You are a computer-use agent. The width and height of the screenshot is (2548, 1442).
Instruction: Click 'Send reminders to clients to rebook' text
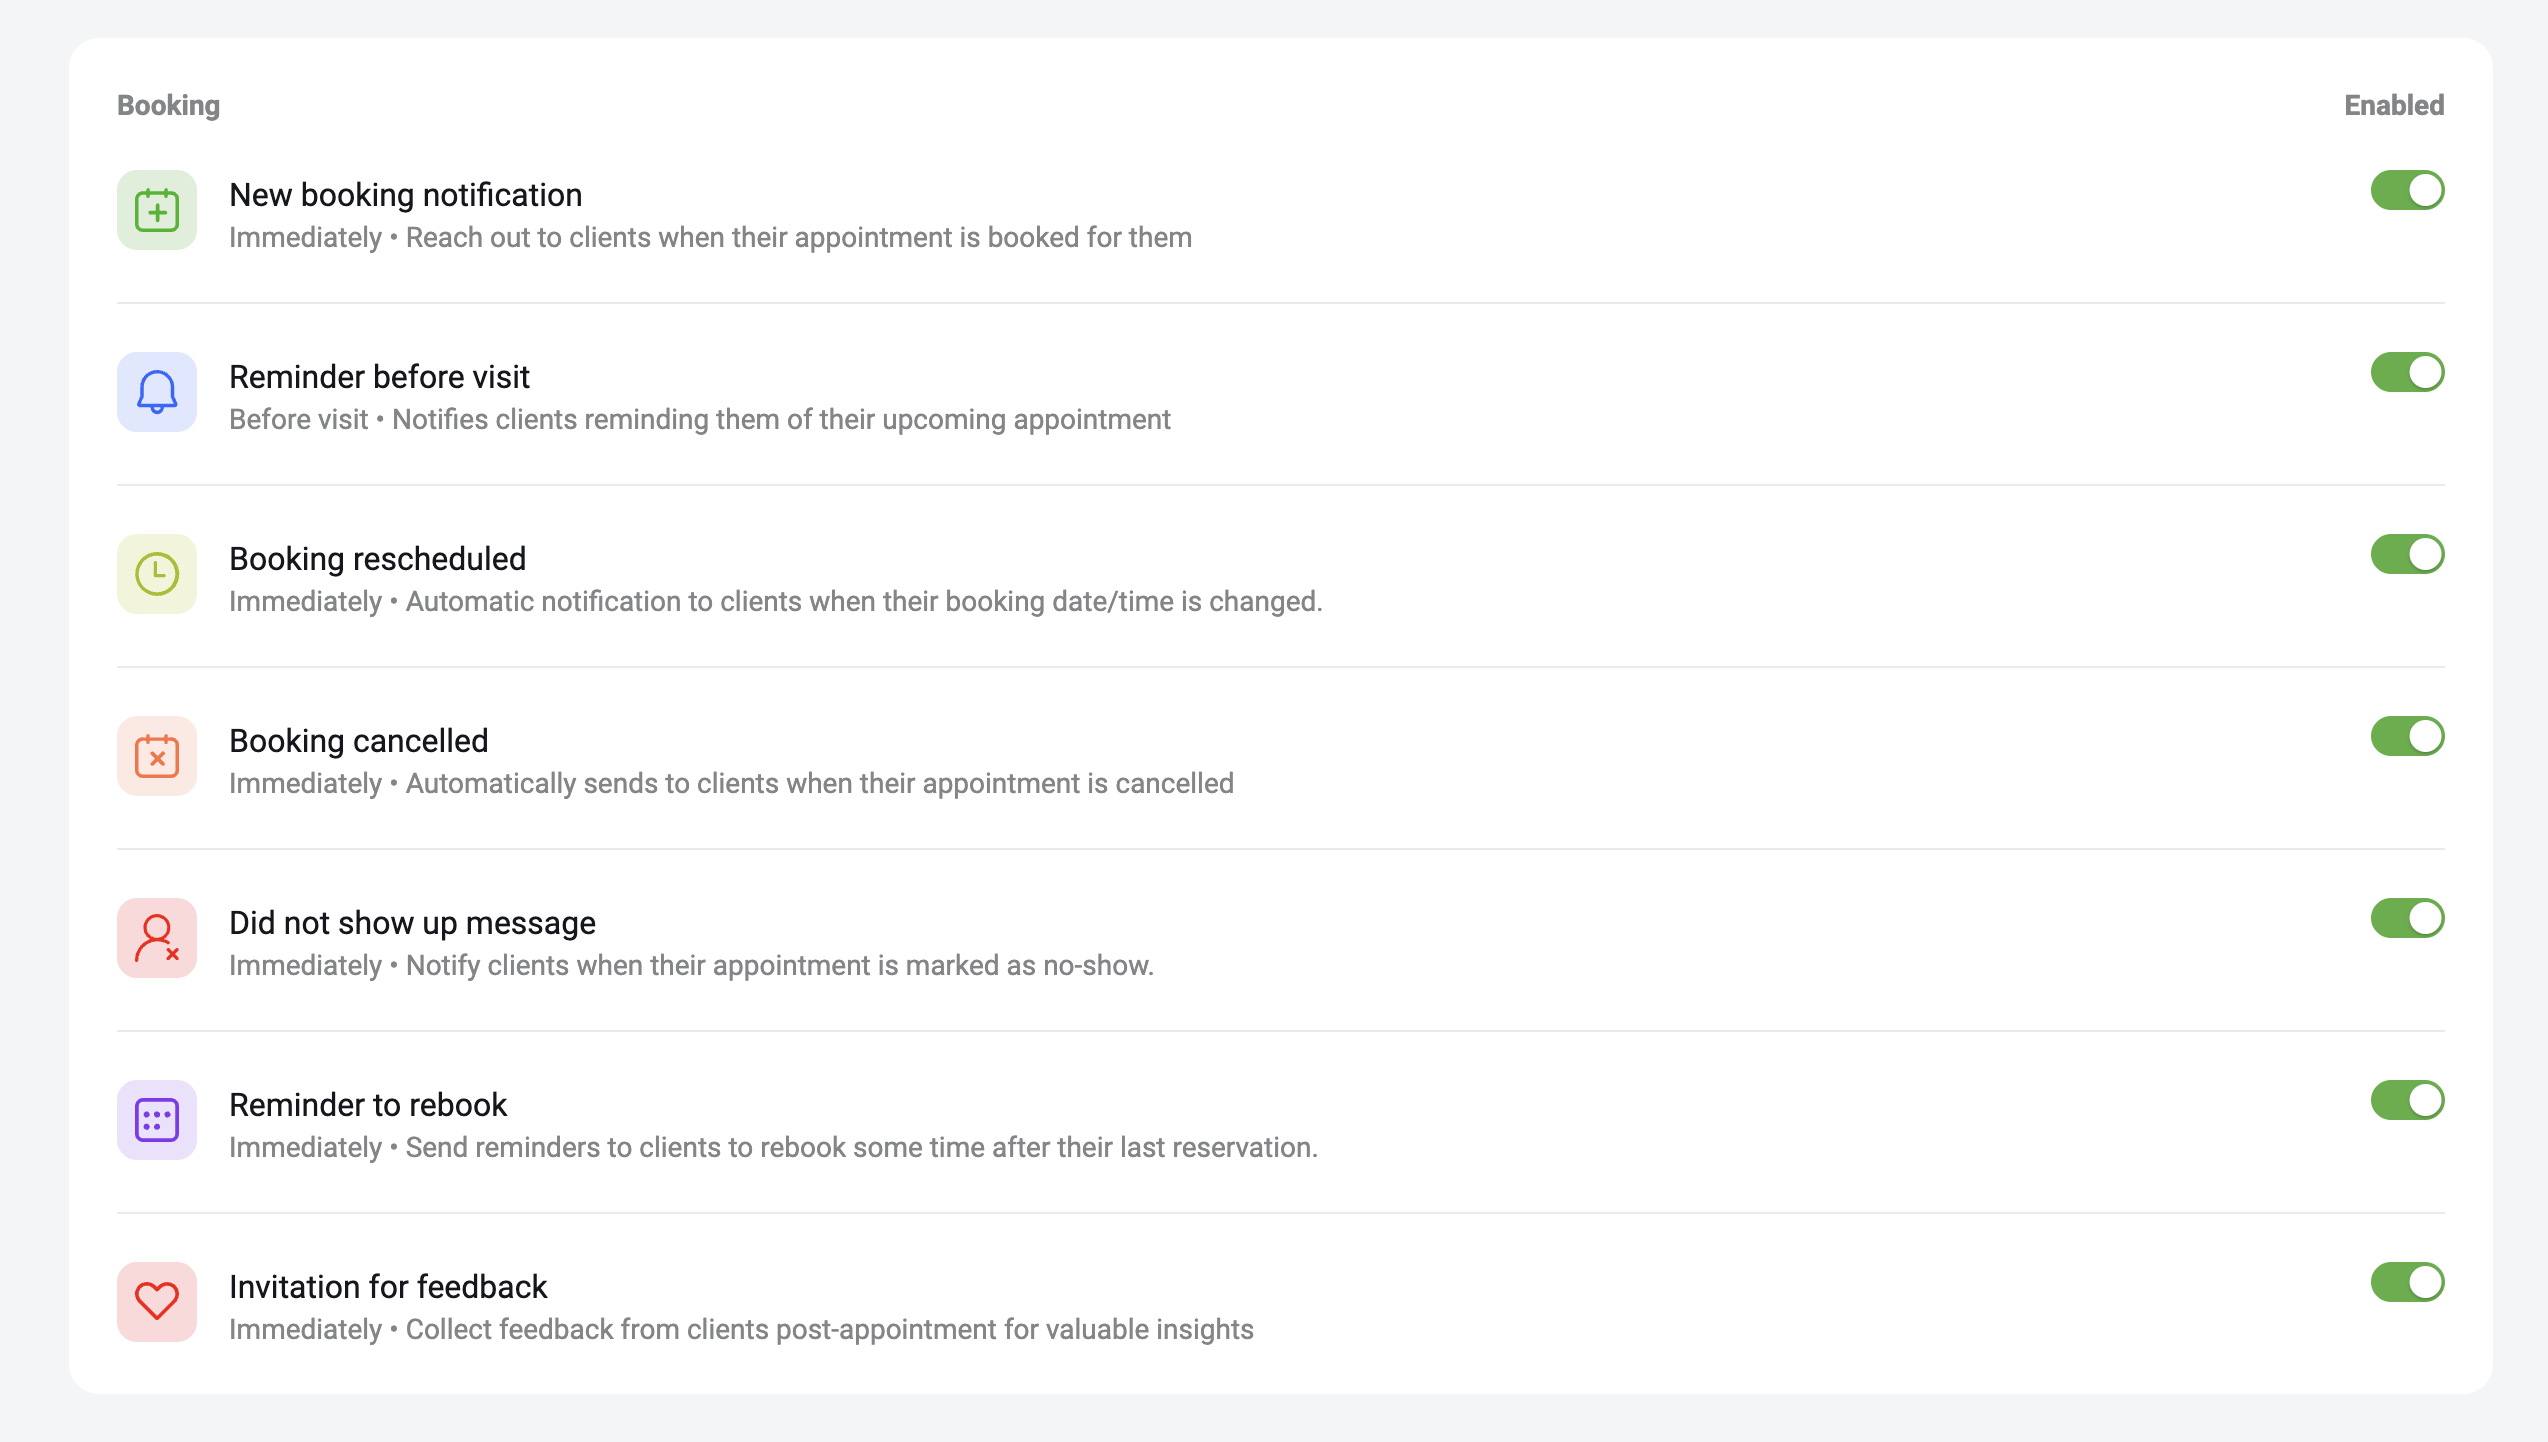pos(862,1148)
